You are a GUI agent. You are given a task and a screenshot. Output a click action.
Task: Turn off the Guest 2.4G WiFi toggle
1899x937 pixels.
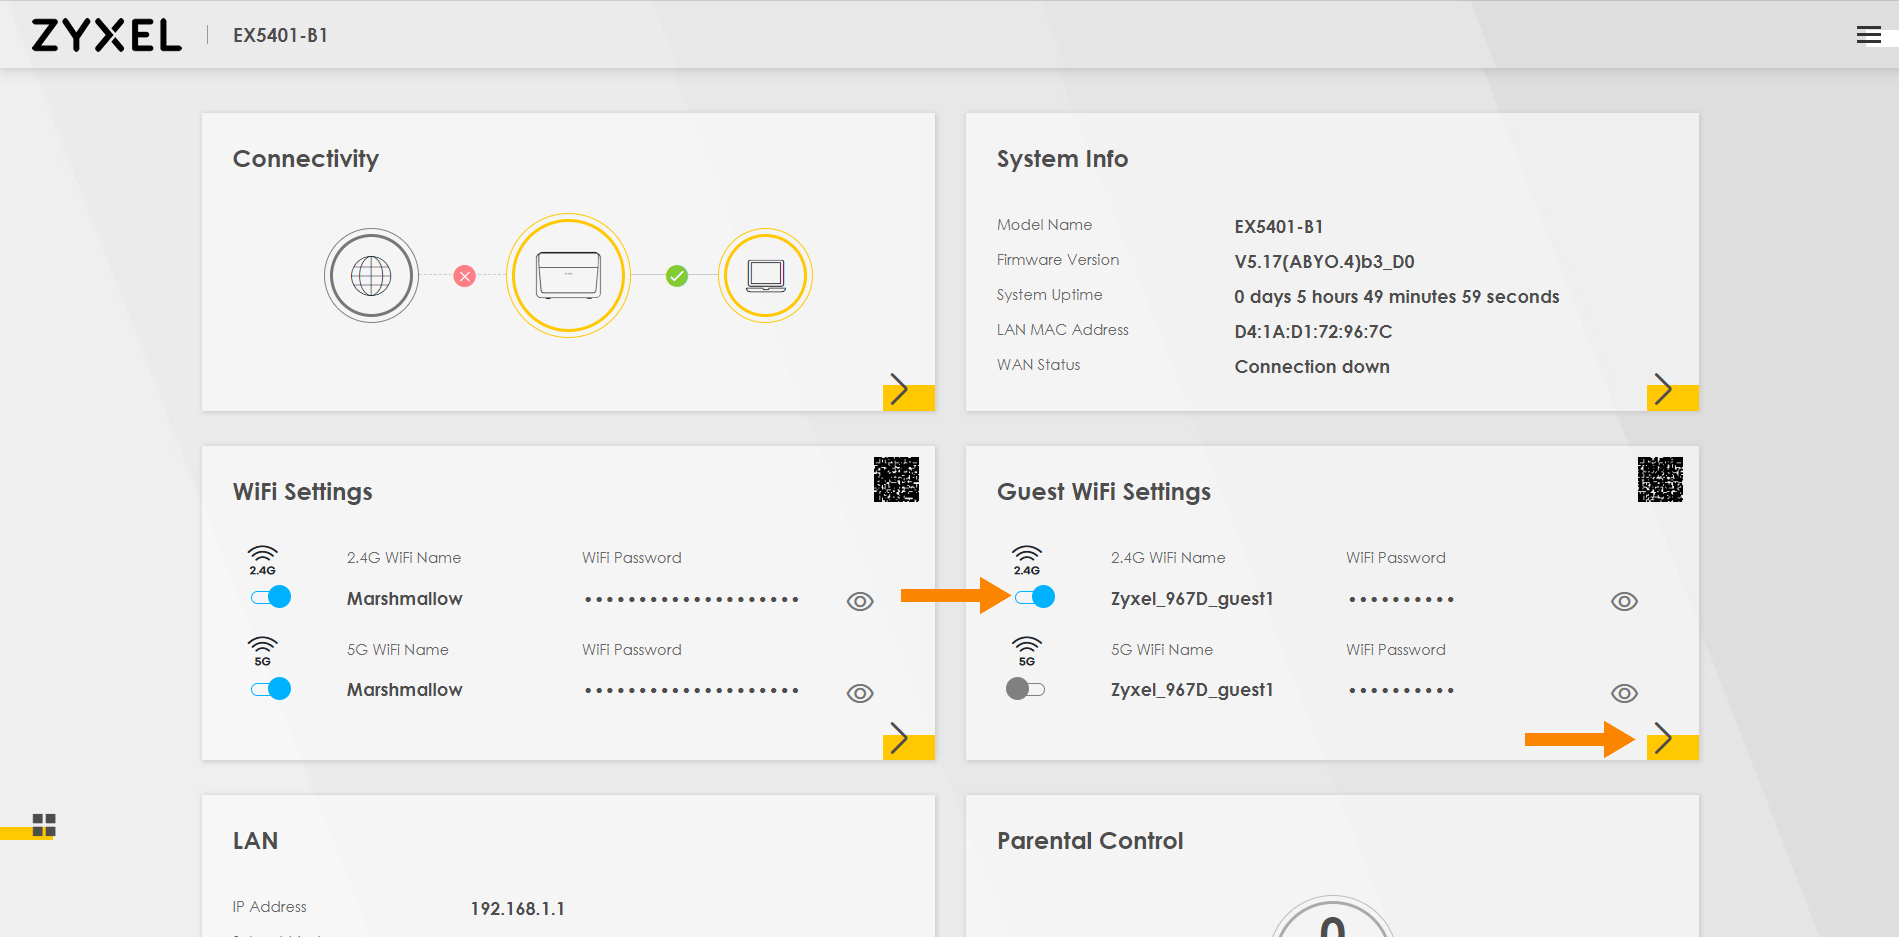click(x=1035, y=597)
